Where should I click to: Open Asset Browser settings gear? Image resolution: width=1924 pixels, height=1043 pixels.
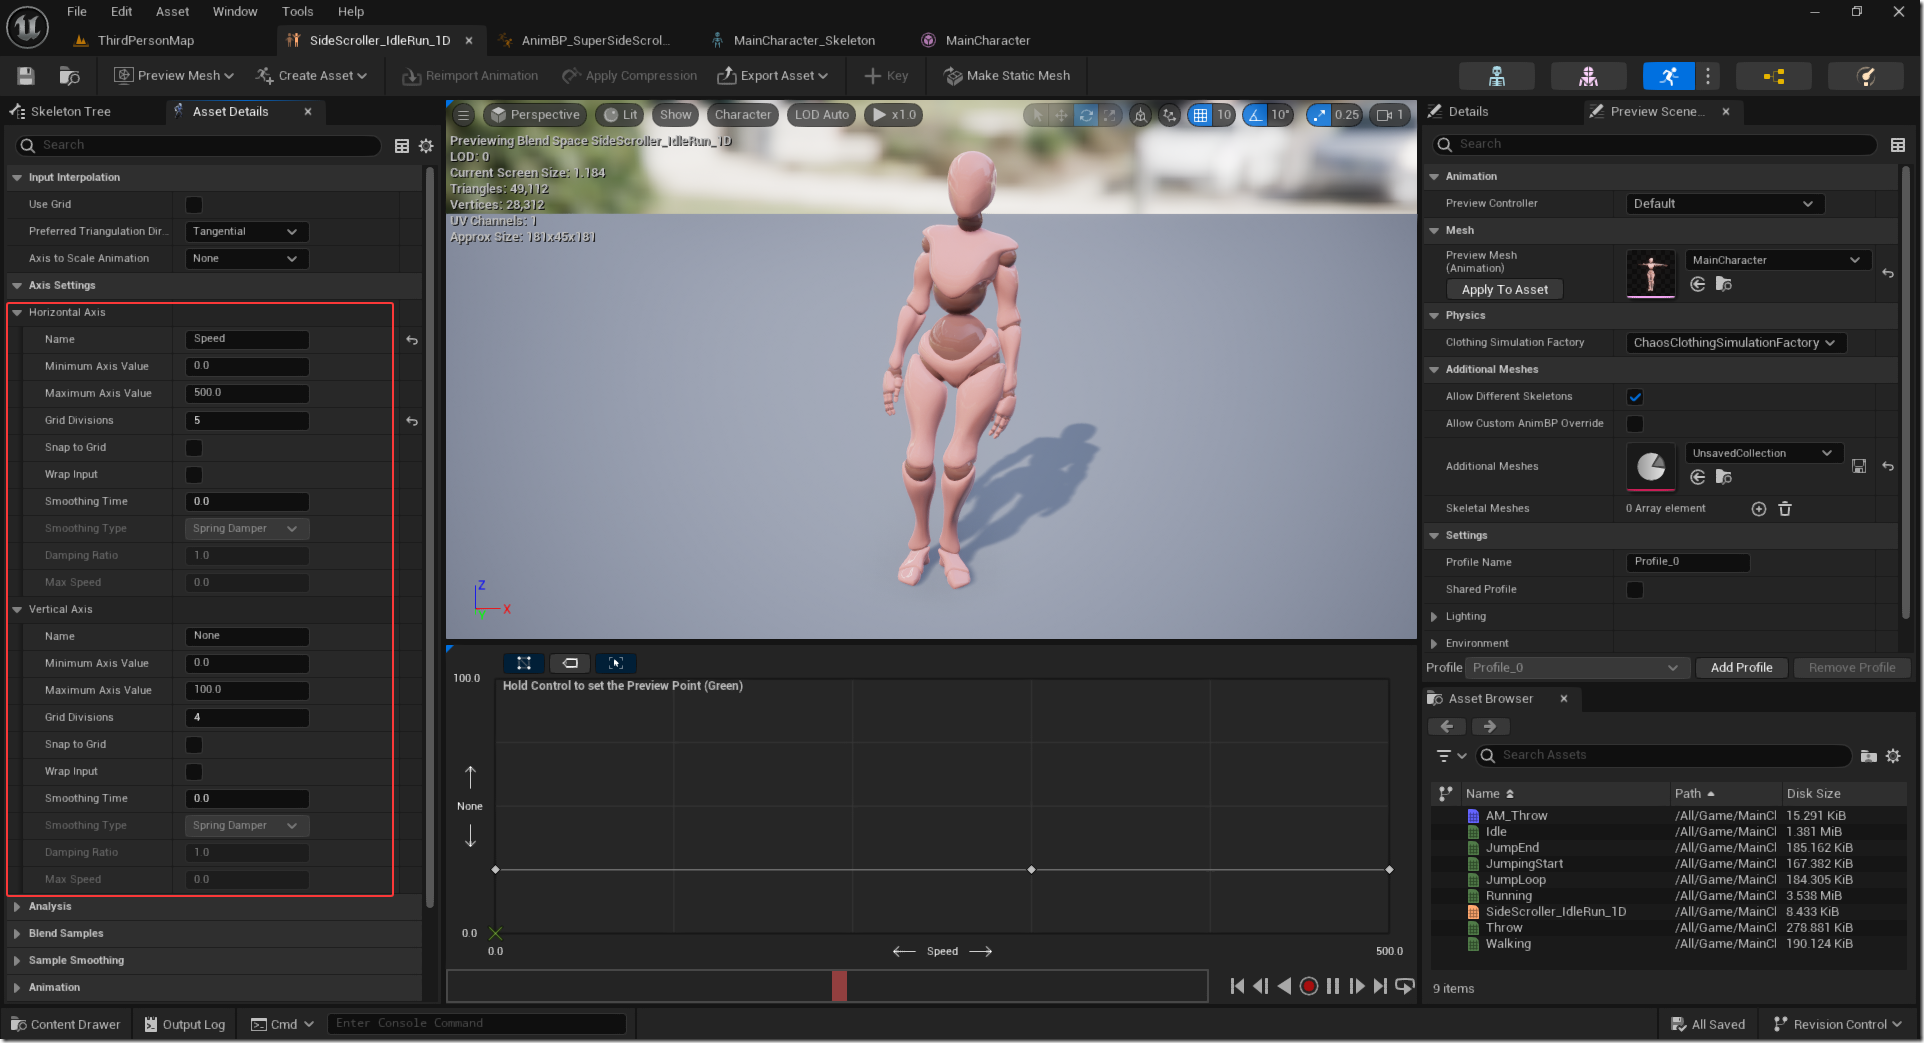(1893, 756)
